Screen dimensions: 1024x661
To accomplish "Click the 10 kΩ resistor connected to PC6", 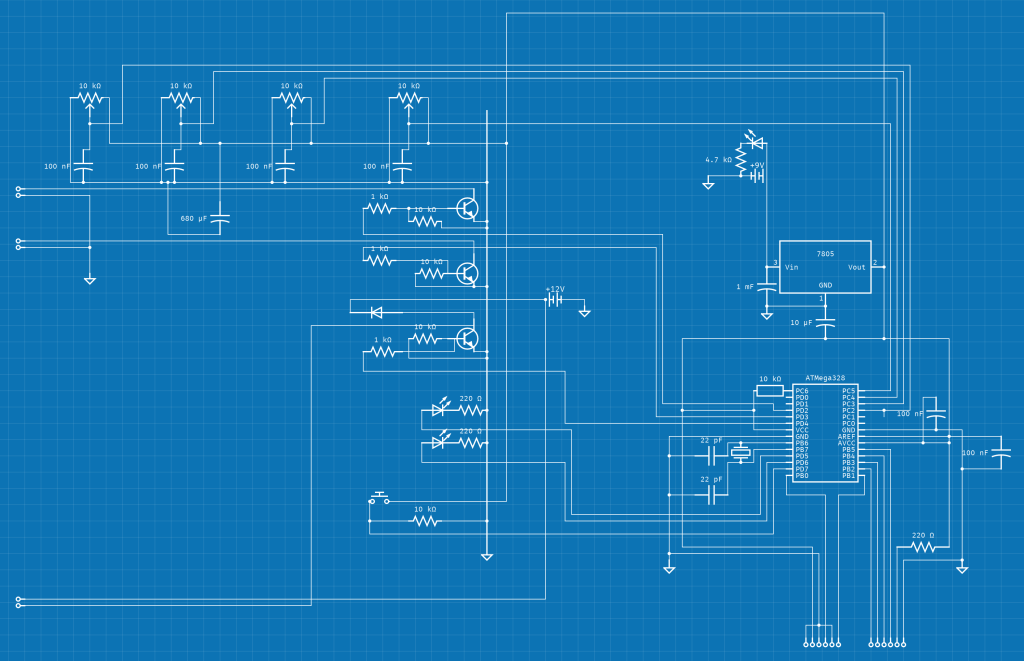I will point(770,391).
